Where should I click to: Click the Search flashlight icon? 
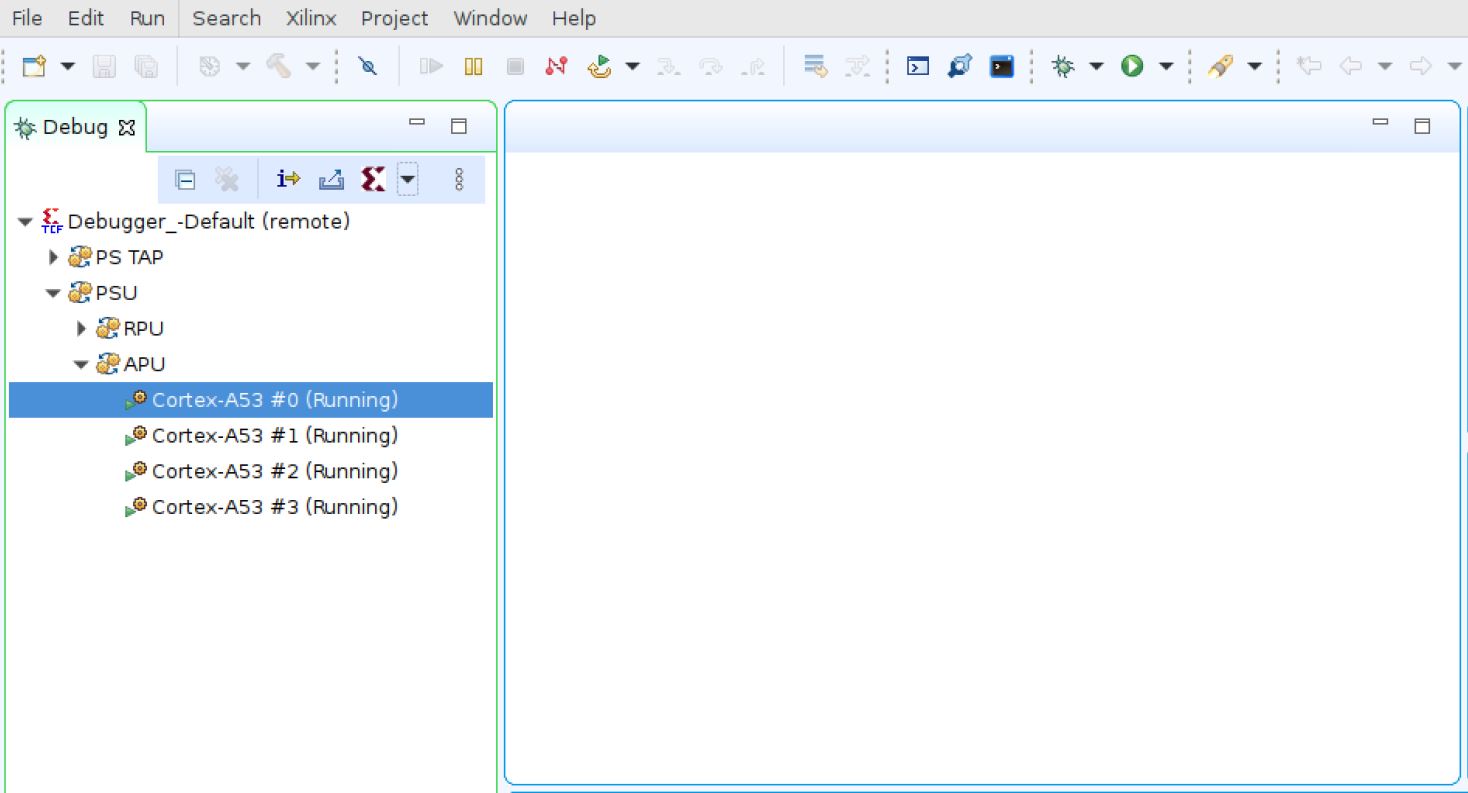pos(1219,67)
